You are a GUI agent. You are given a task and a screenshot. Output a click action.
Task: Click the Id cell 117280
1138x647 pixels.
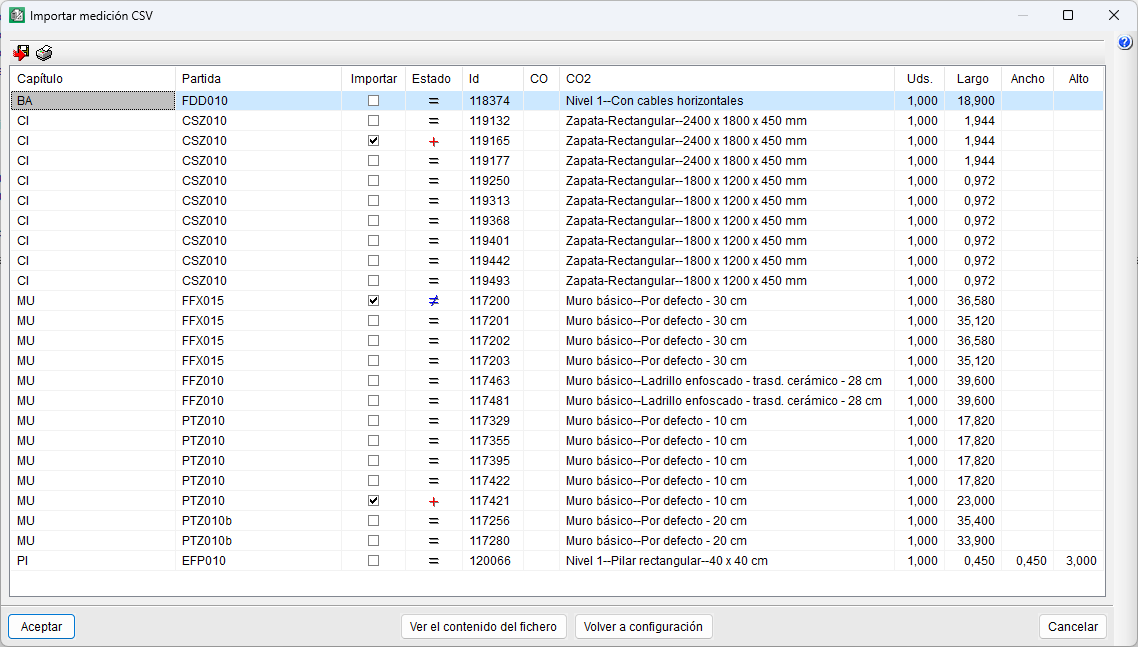[492, 540]
